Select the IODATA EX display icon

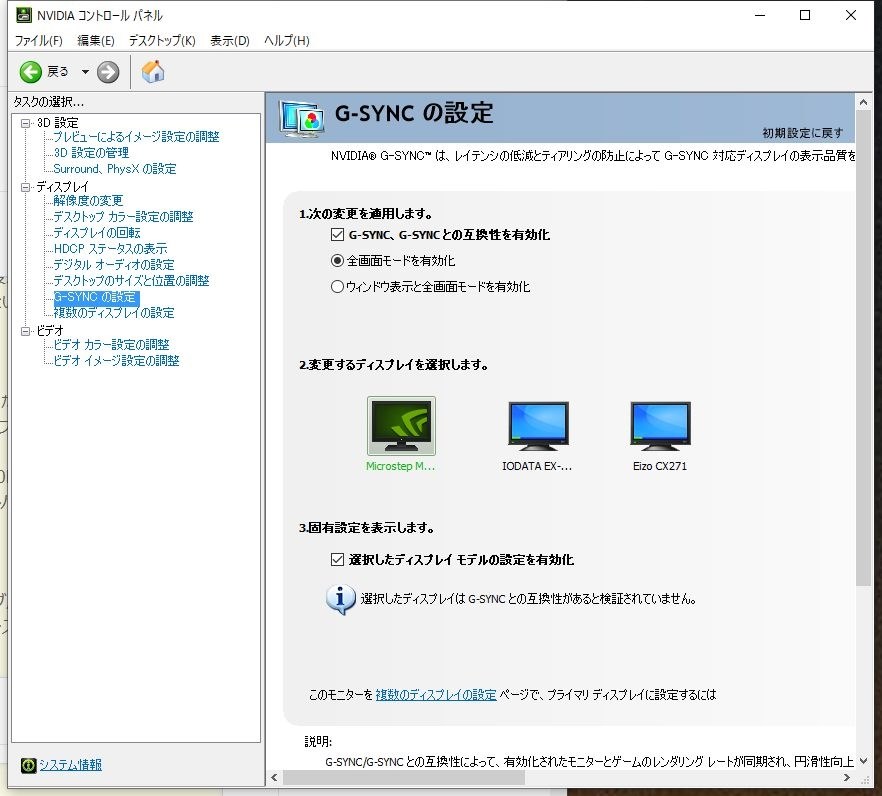pyautogui.click(x=538, y=426)
